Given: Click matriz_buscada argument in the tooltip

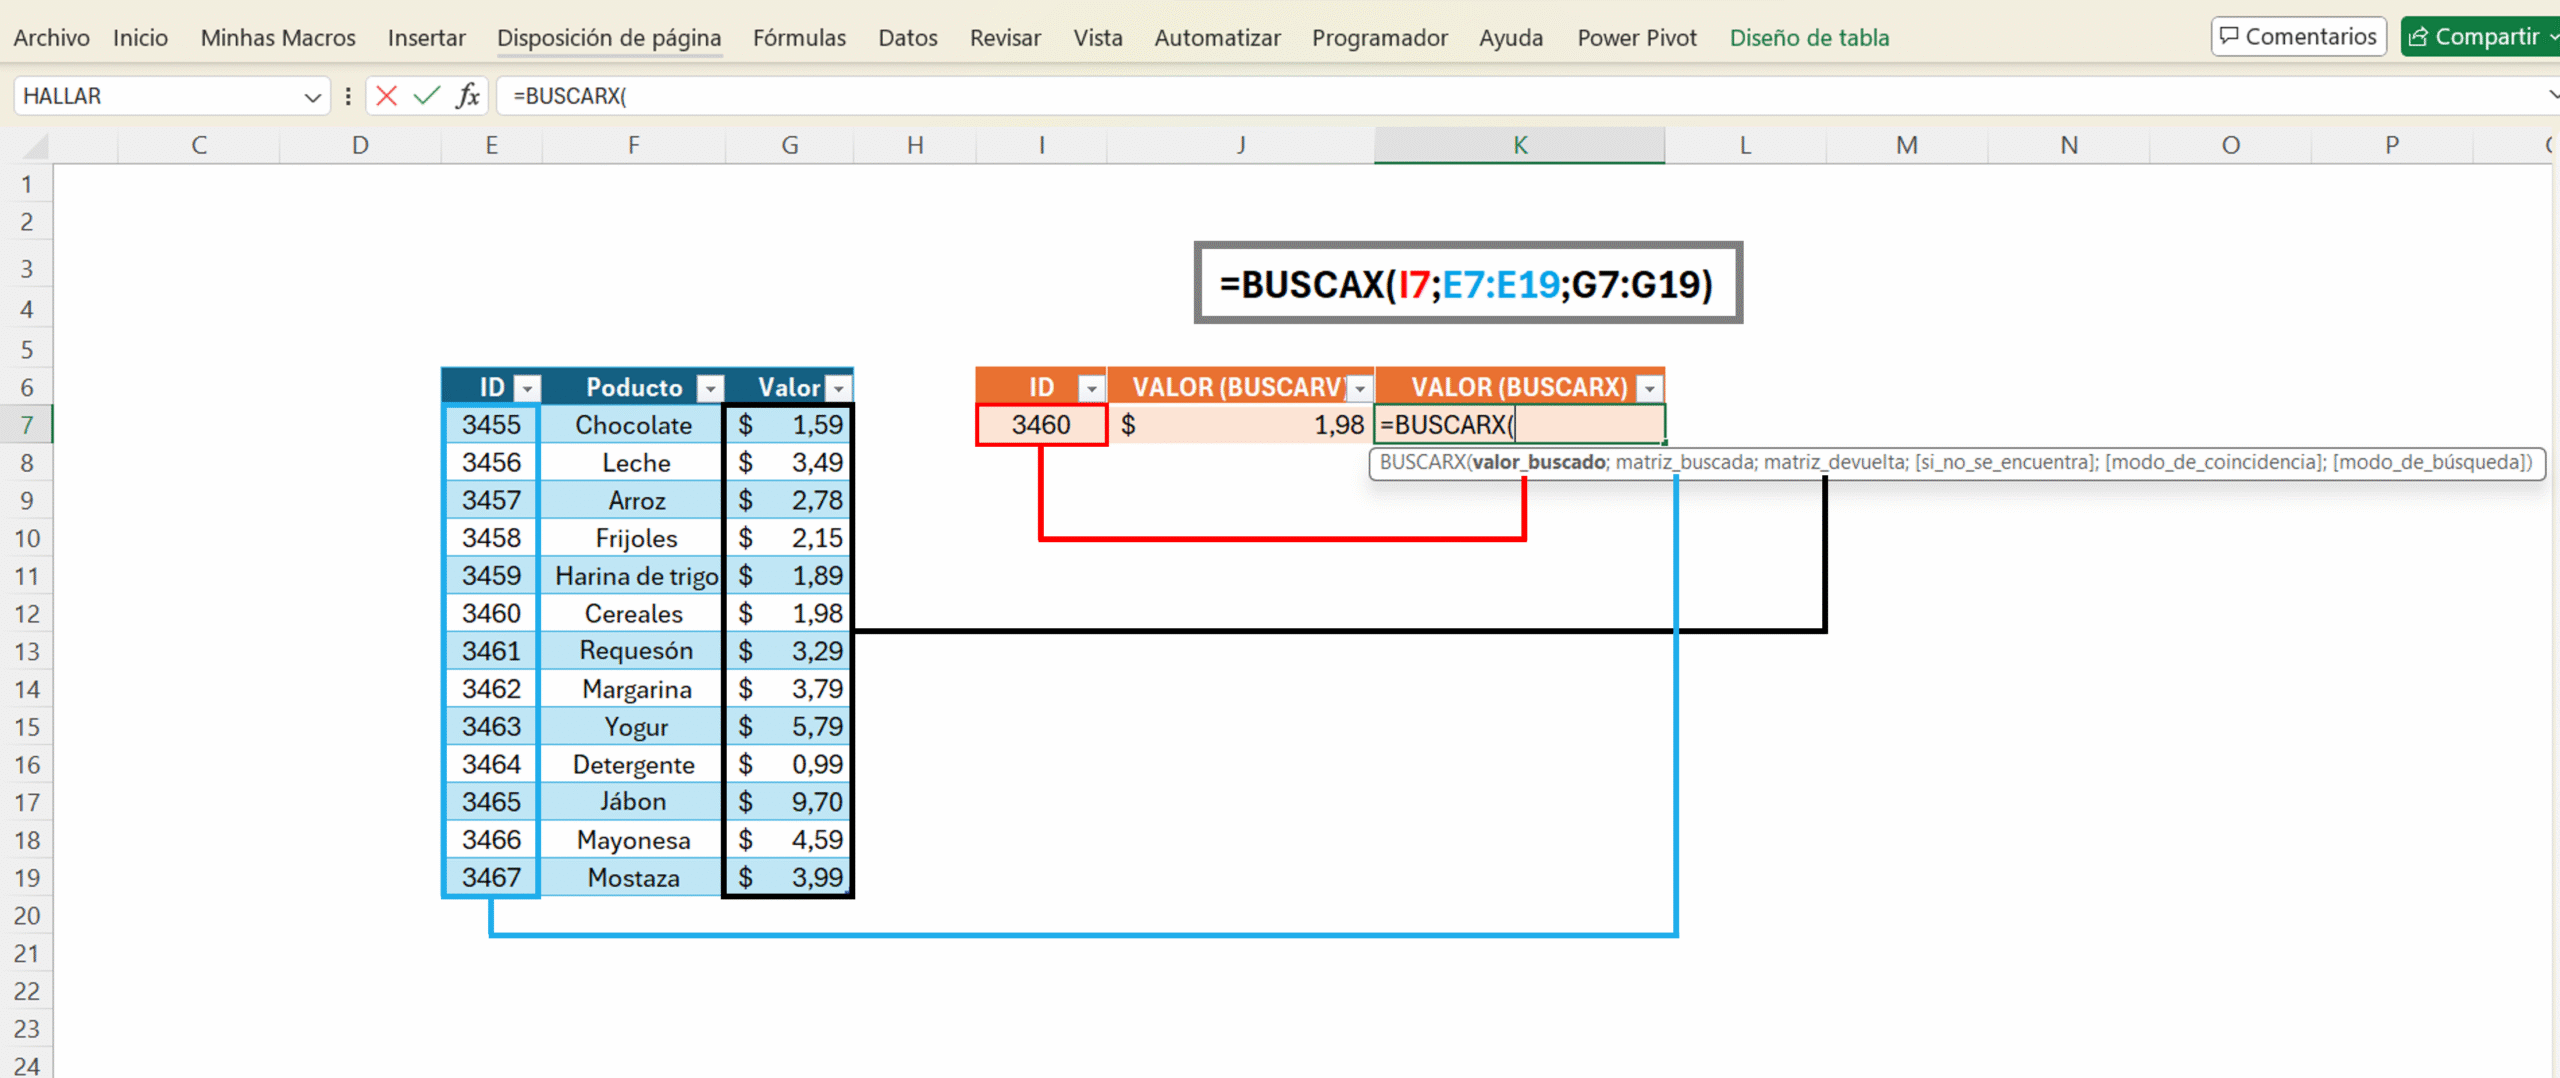Looking at the screenshot, I should (x=1685, y=462).
